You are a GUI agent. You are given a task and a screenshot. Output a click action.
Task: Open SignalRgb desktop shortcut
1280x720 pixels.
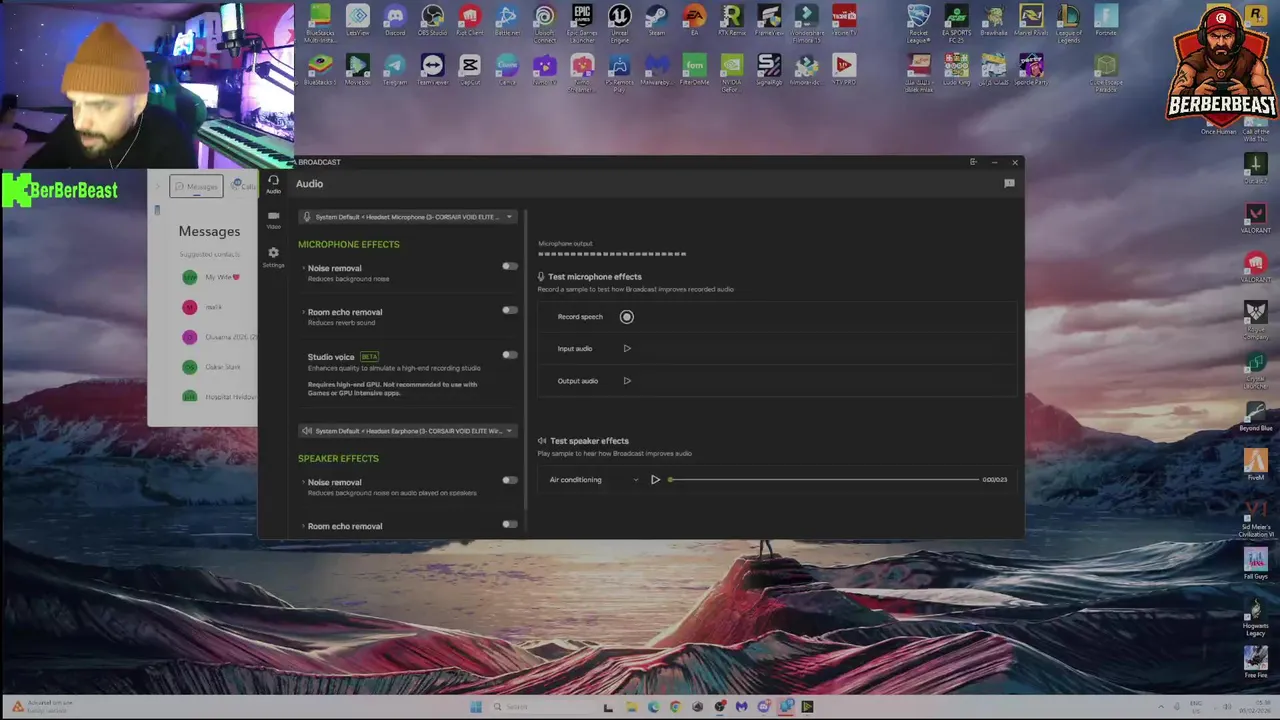769,70
